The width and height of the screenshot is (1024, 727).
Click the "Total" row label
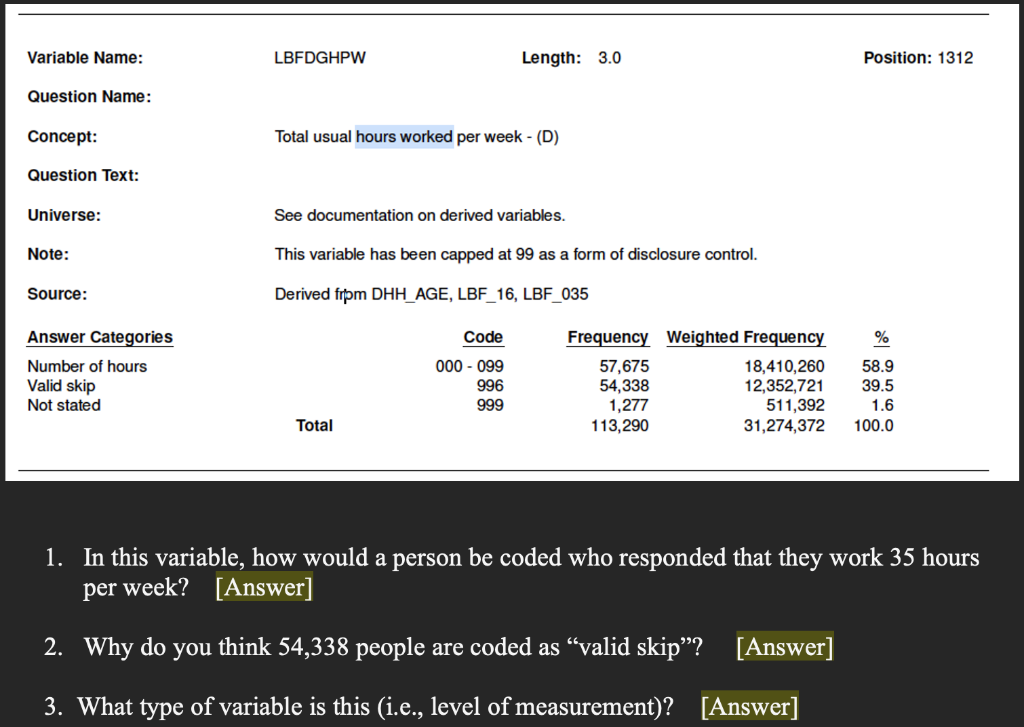314,425
